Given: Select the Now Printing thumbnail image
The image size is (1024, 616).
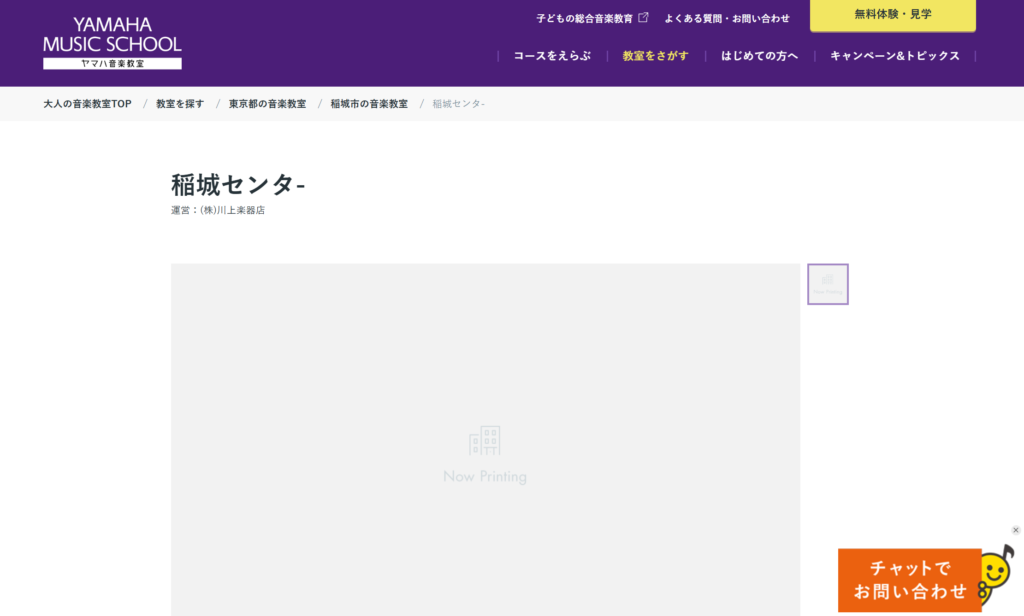Looking at the screenshot, I should (x=827, y=284).
